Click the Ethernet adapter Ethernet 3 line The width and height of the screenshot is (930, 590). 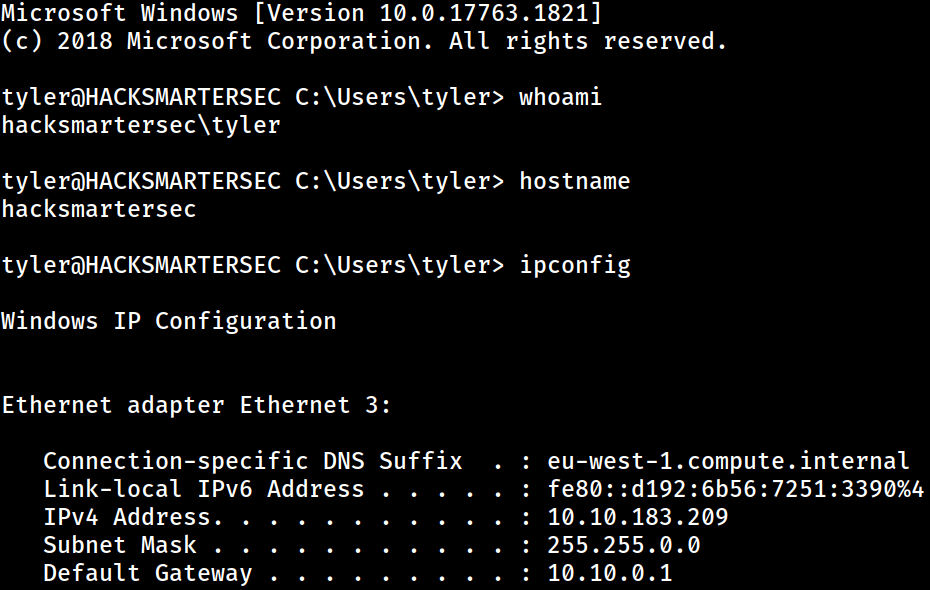[196, 405]
